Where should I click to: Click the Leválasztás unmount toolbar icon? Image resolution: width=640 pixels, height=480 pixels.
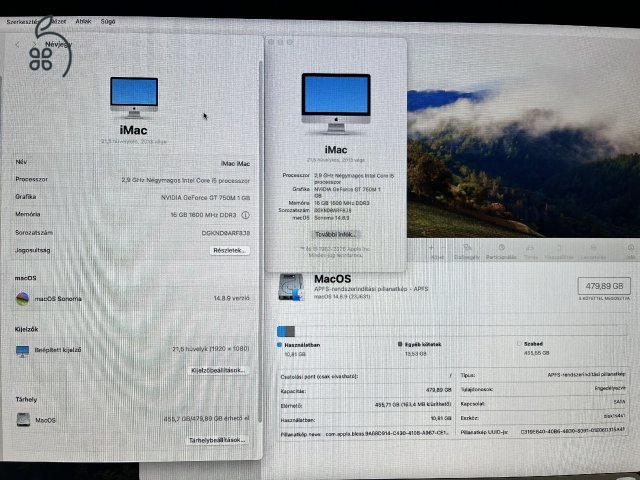pos(593,251)
